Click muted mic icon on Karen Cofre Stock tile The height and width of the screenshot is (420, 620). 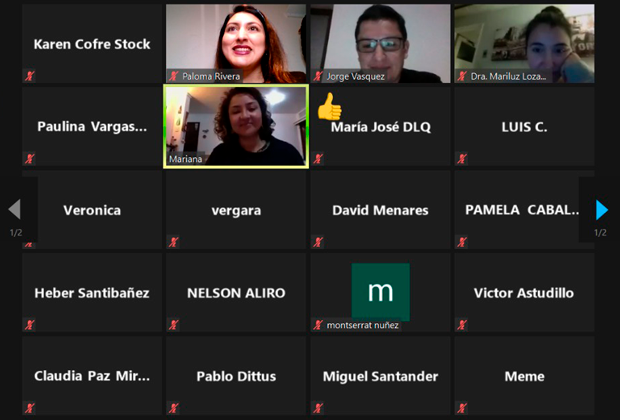click(30, 76)
